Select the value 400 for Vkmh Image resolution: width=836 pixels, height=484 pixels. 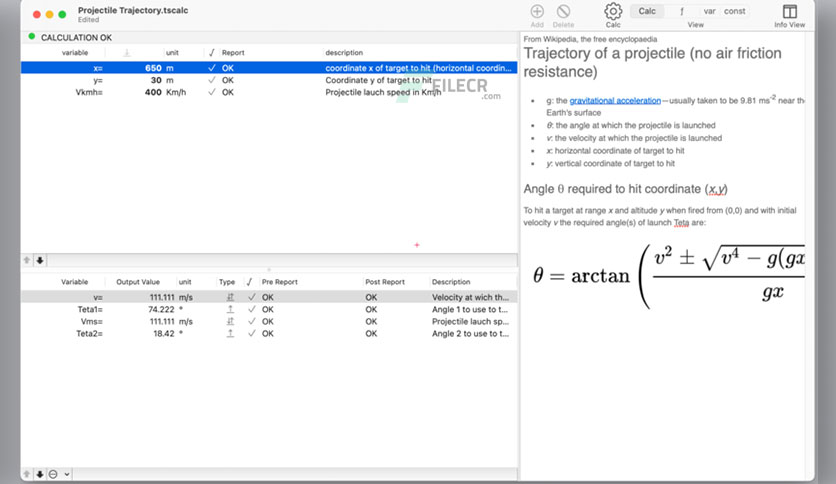tap(153, 92)
